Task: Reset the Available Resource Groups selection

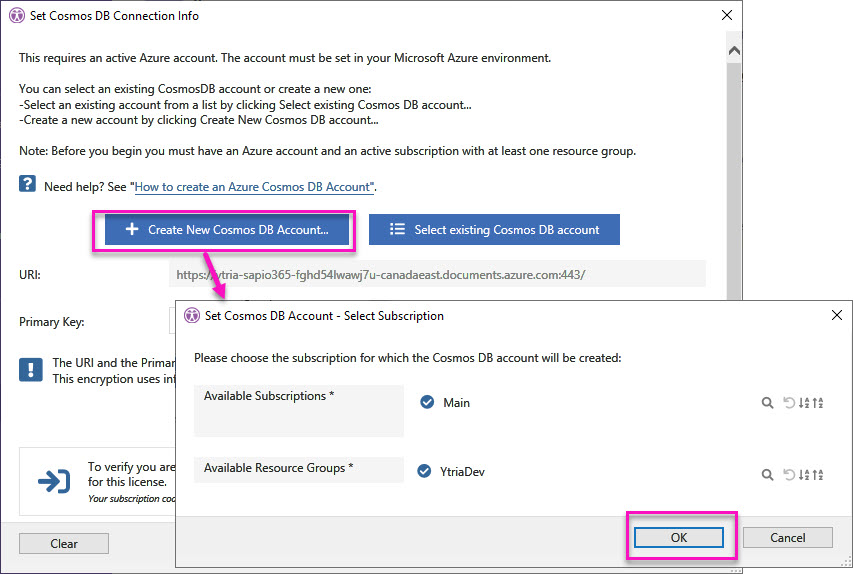Action: (789, 475)
